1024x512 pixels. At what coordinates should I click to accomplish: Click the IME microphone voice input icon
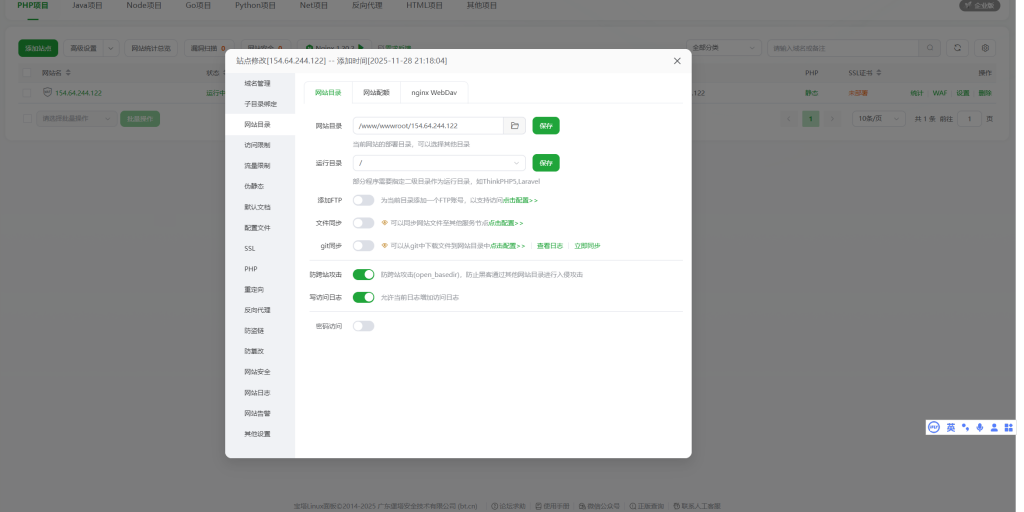coord(980,427)
